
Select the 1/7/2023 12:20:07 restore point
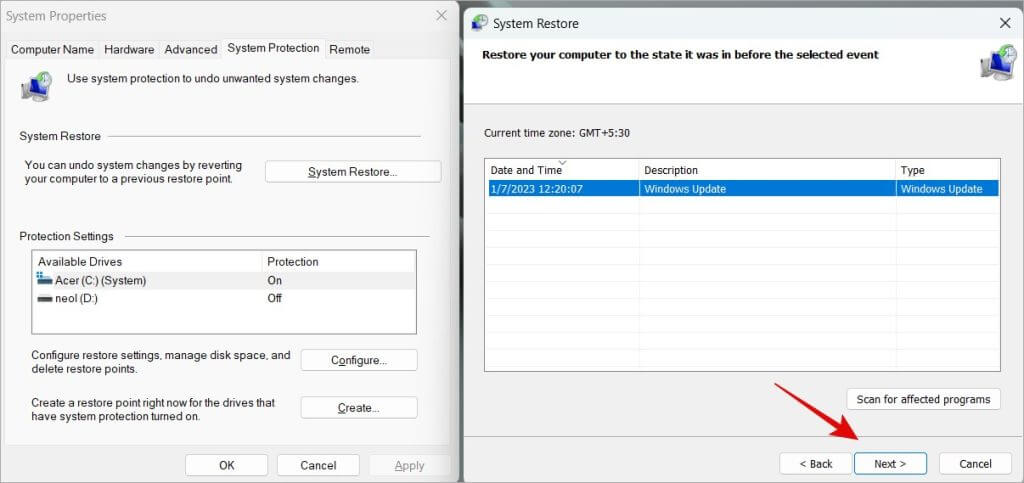pyautogui.click(x=742, y=189)
